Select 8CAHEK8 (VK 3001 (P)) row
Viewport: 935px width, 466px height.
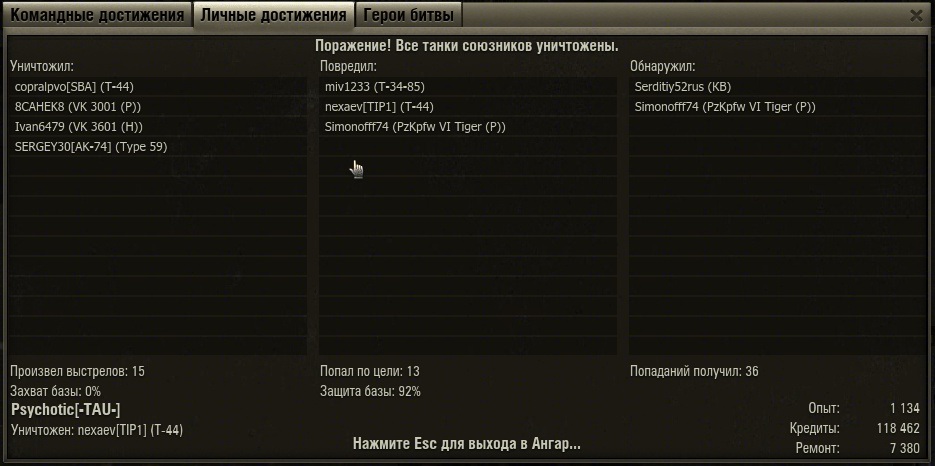(159, 107)
